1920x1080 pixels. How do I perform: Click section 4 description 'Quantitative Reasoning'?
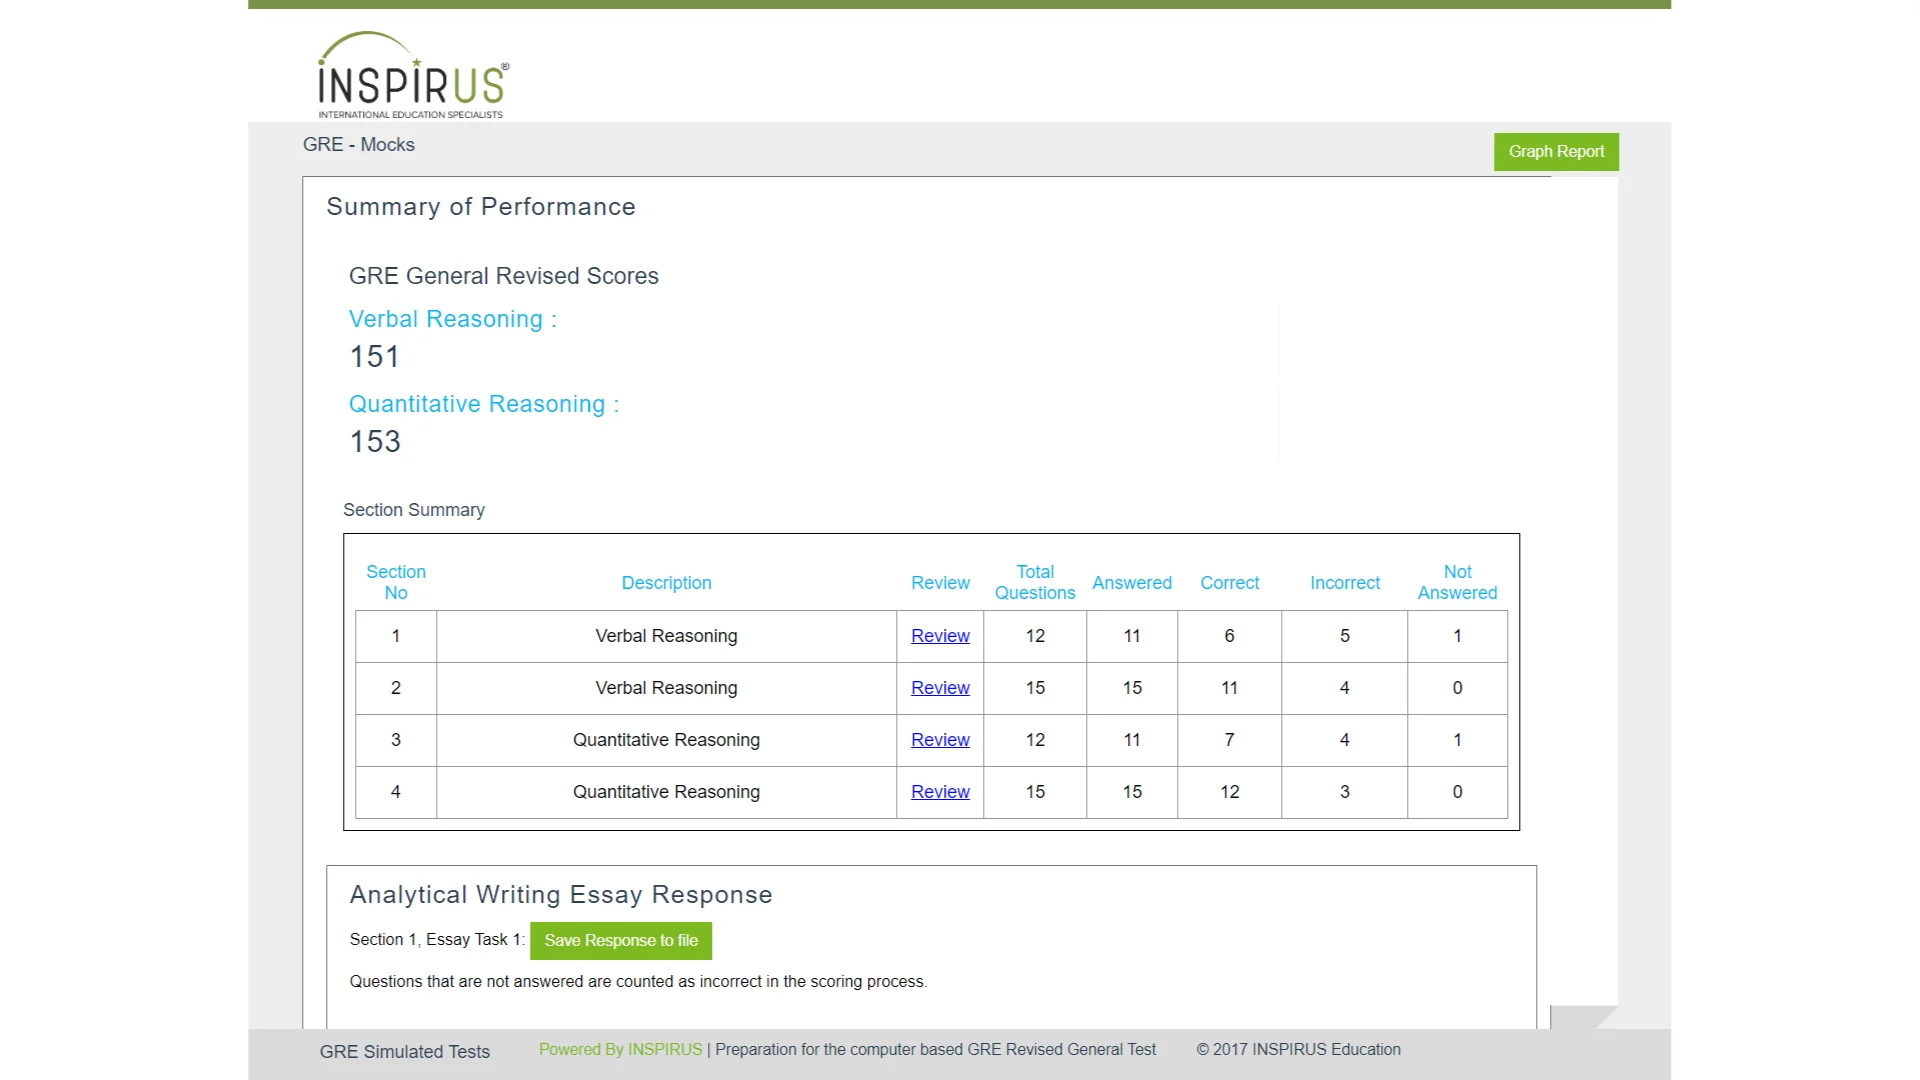tap(667, 792)
